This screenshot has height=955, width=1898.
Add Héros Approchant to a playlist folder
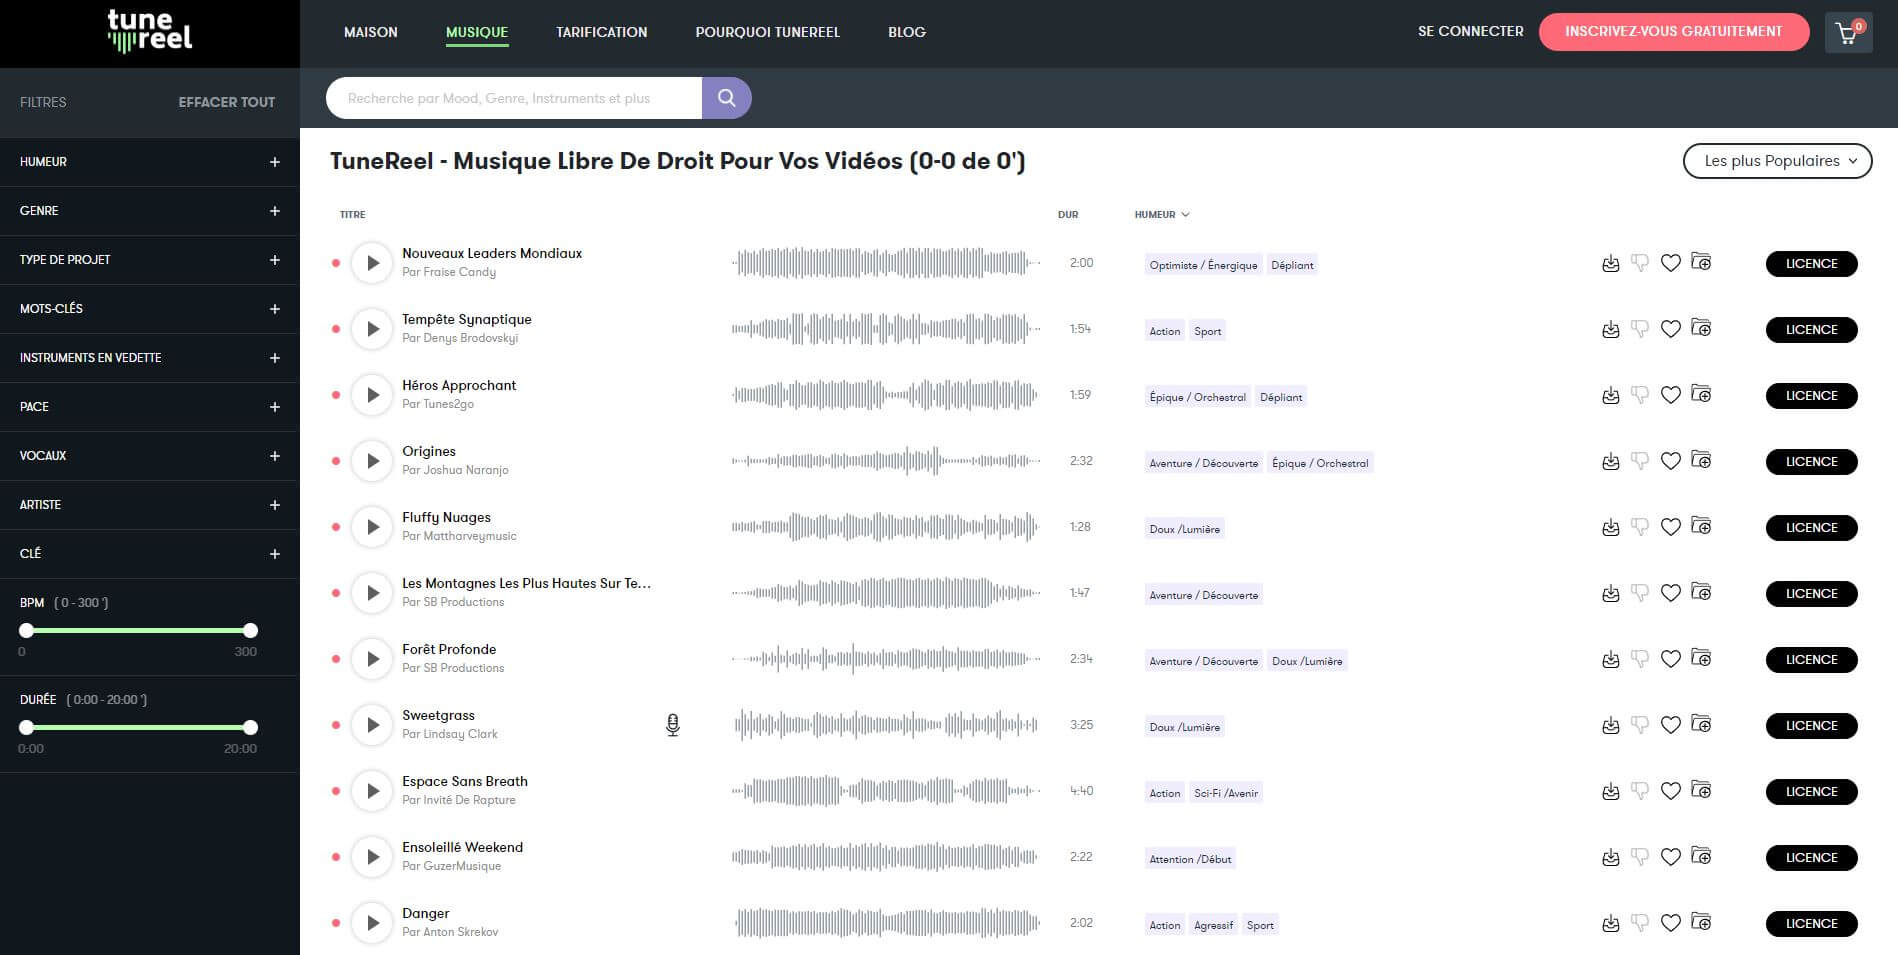pyautogui.click(x=1701, y=394)
